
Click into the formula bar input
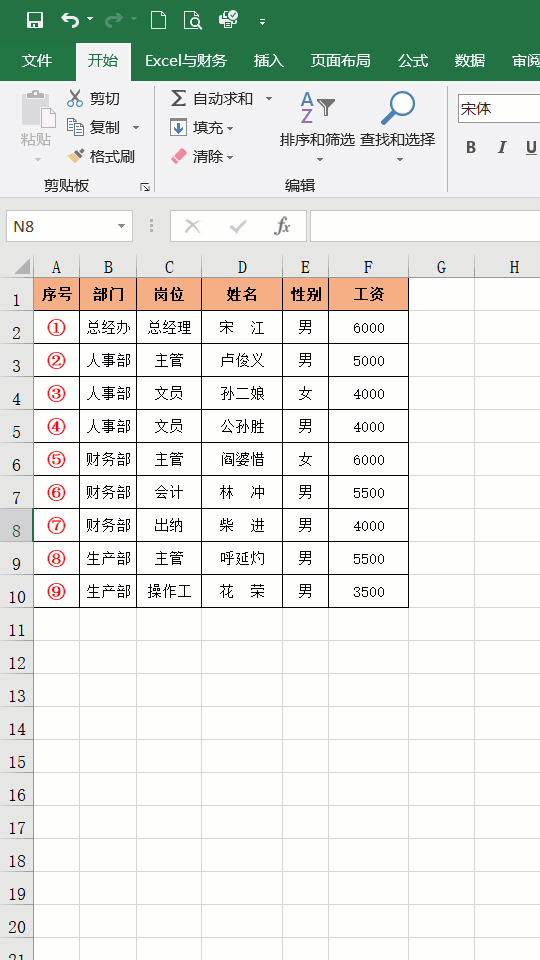pos(425,227)
